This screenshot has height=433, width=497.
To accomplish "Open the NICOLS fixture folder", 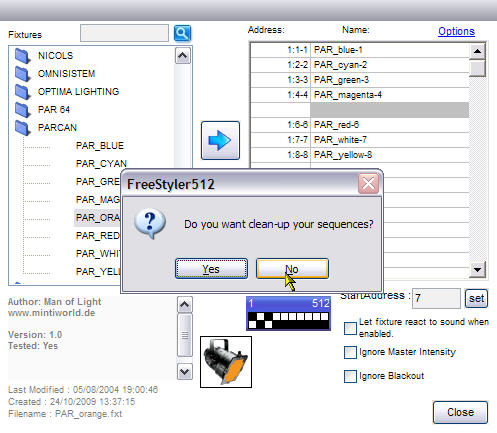I will tap(55, 55).
